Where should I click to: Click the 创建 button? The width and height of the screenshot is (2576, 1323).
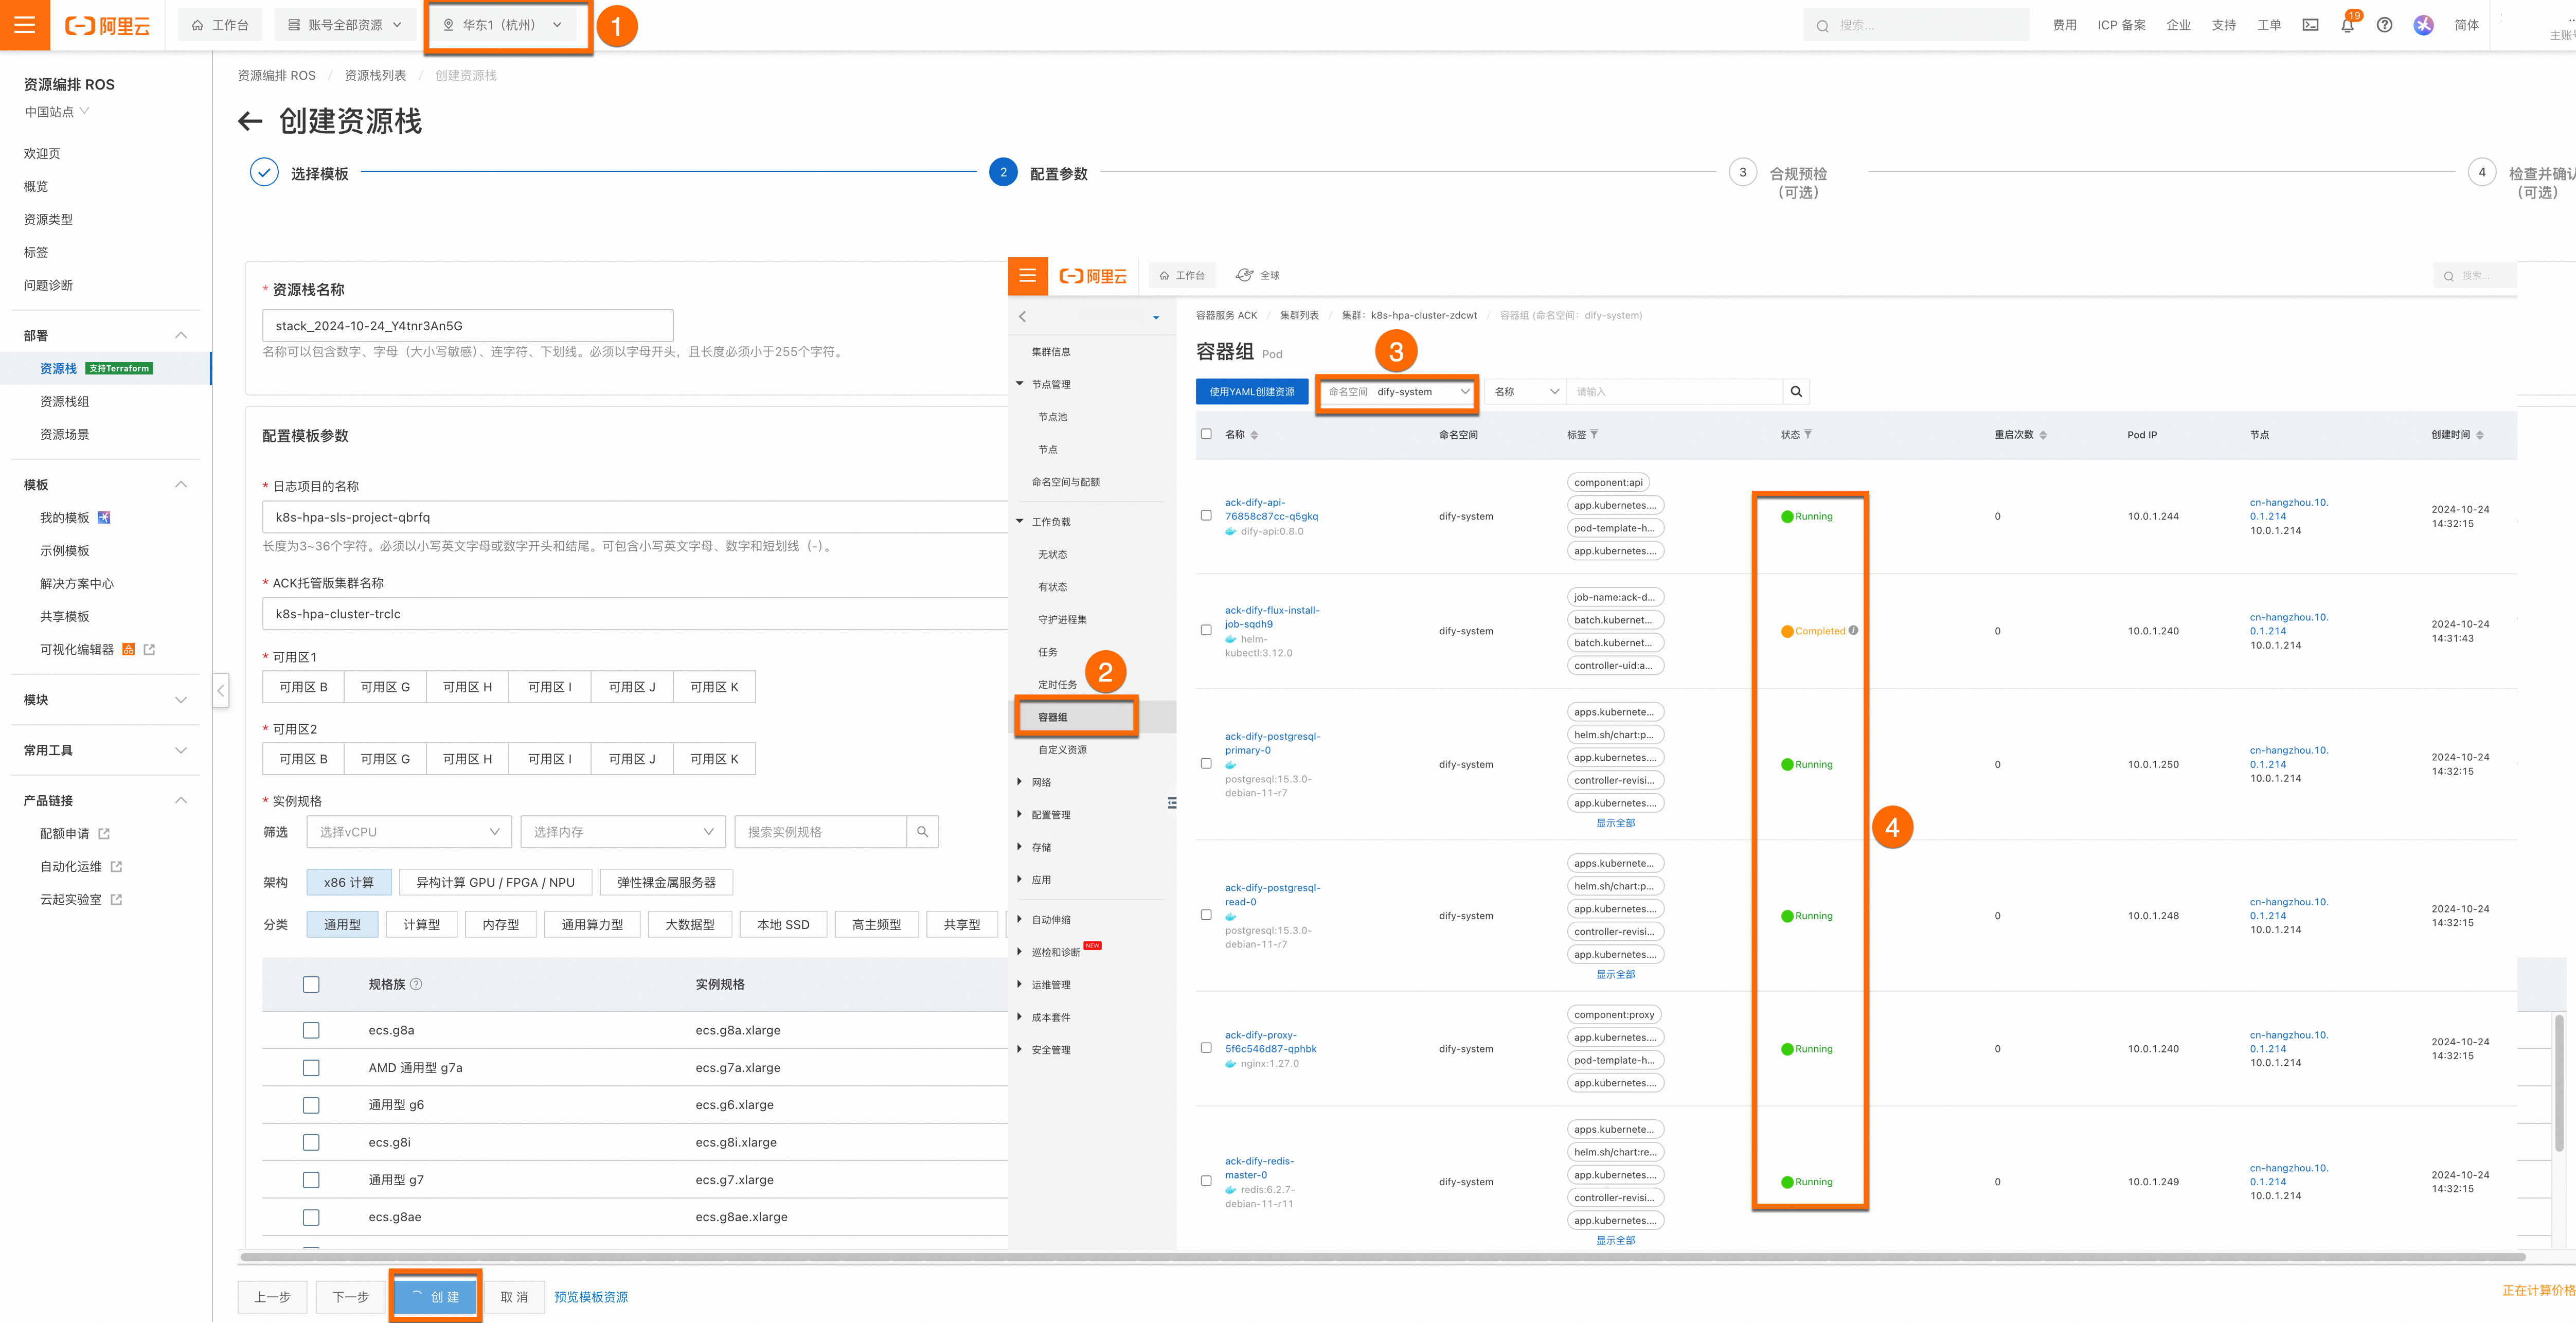435,1297
